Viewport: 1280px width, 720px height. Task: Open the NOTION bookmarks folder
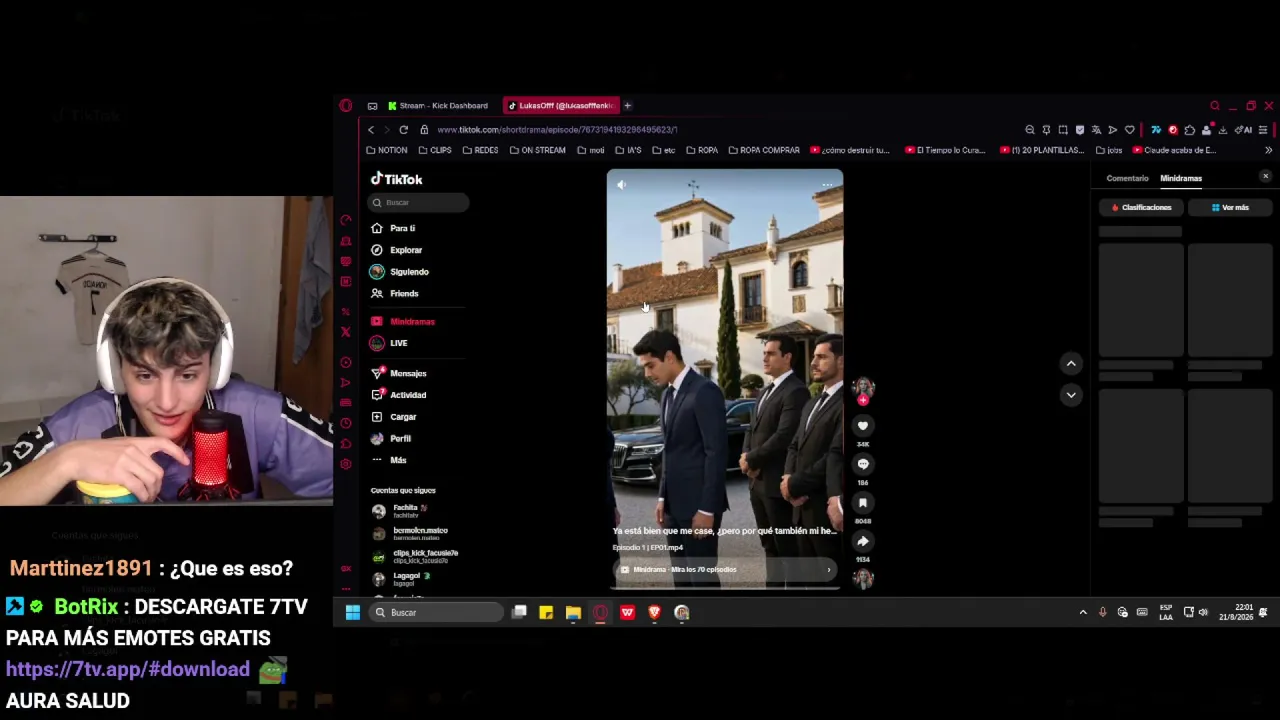387,151
